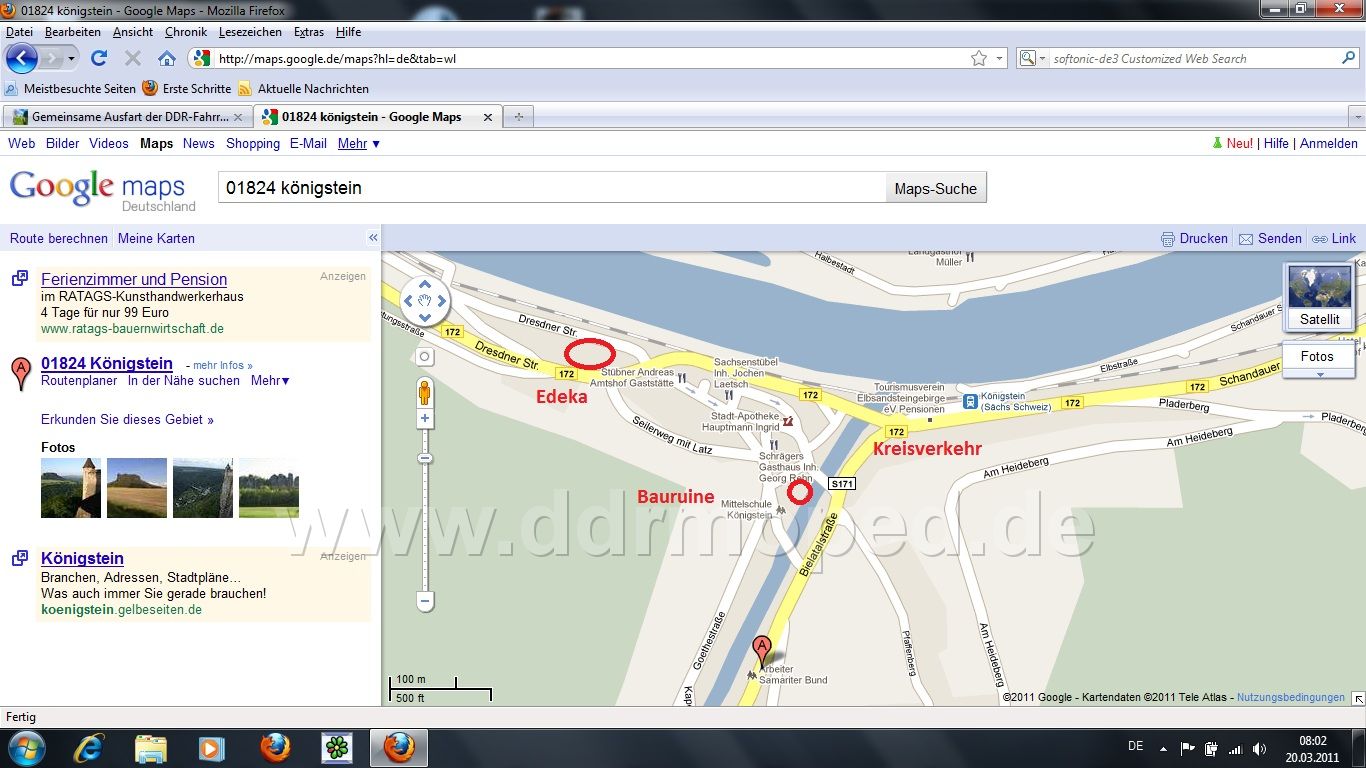Open Meistbesuchte Seiten bookmark
This screenshot has height=768, width=1366.
pos(70,88)
